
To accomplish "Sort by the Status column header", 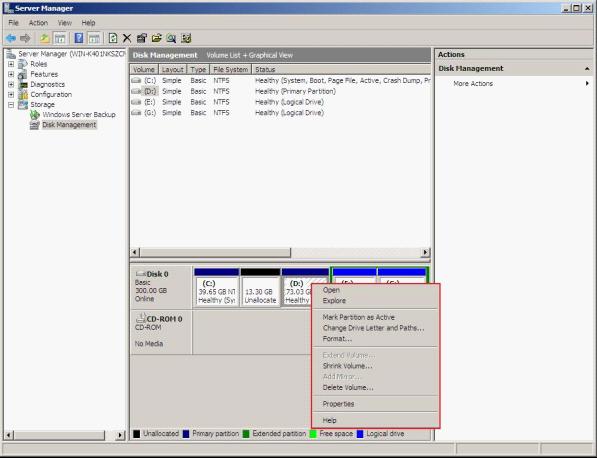I will pos(341,70).
